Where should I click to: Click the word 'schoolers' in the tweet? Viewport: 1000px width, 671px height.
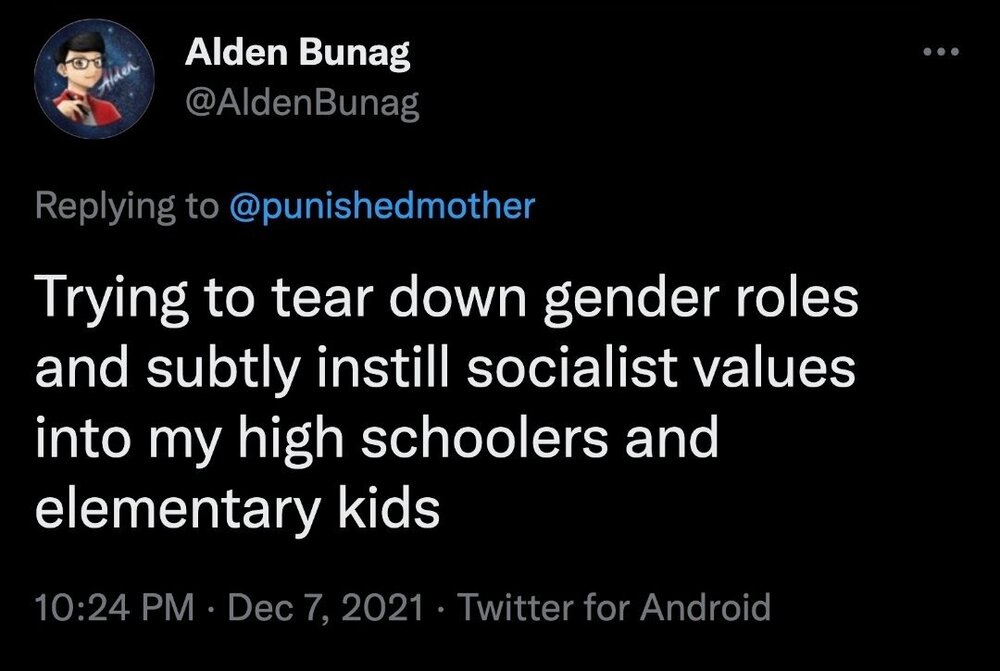[490, 439]
